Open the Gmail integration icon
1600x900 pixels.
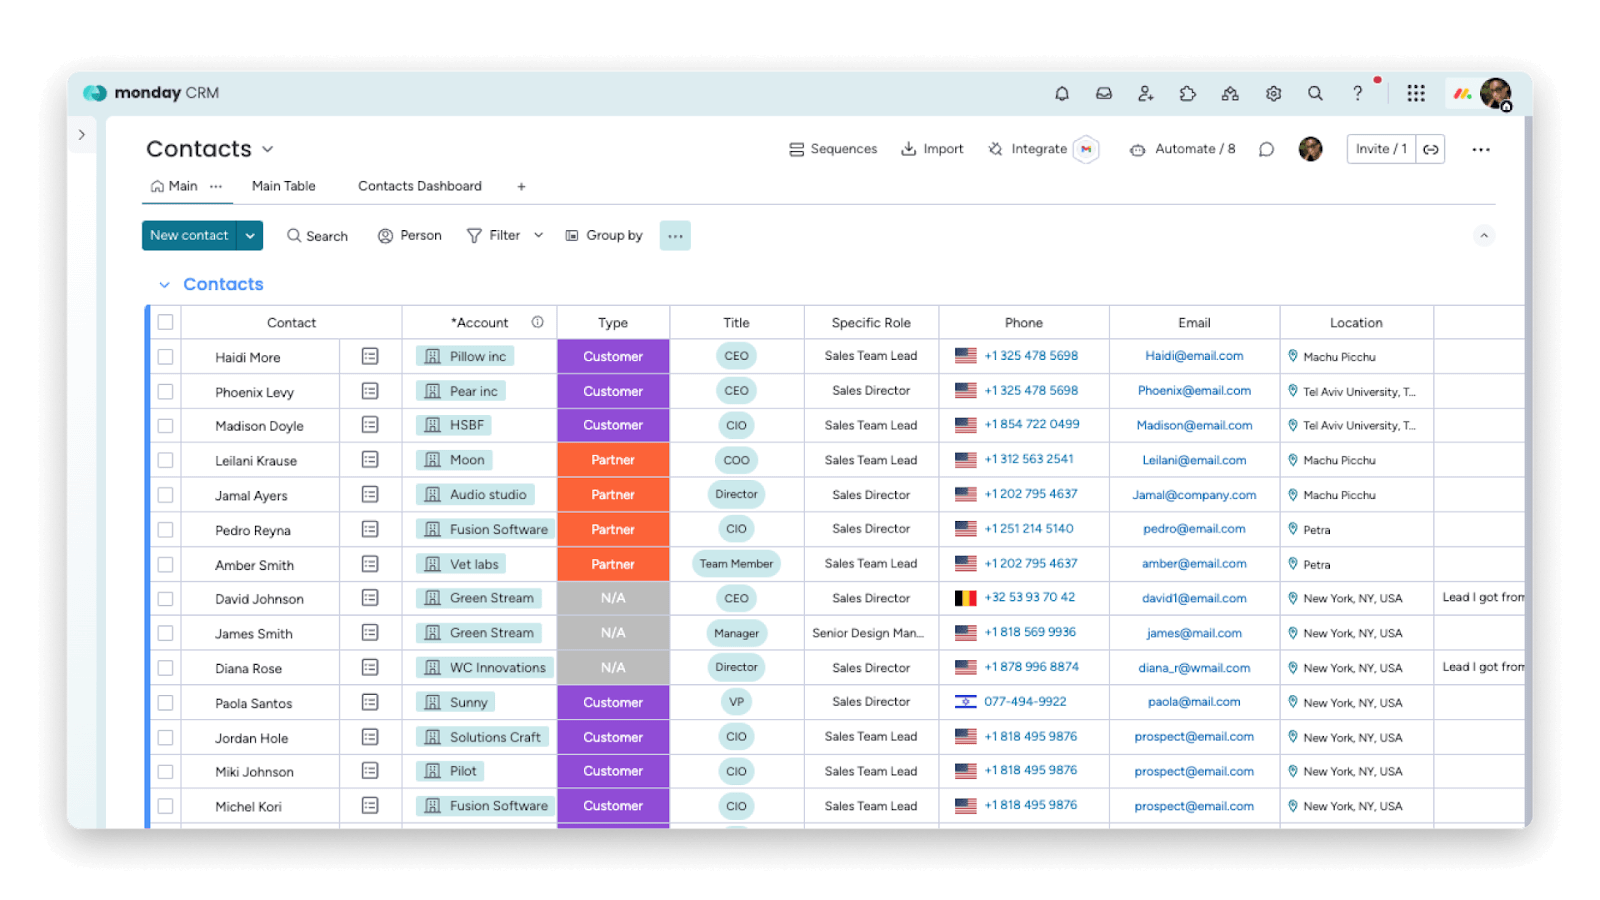point(1086,149)
